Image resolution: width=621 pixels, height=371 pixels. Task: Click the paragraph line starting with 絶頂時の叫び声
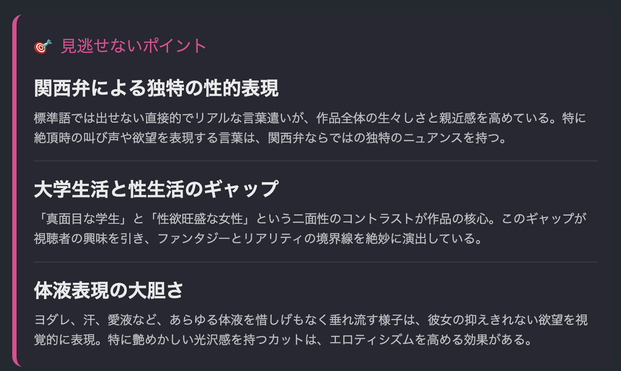[x=270, y=138]
